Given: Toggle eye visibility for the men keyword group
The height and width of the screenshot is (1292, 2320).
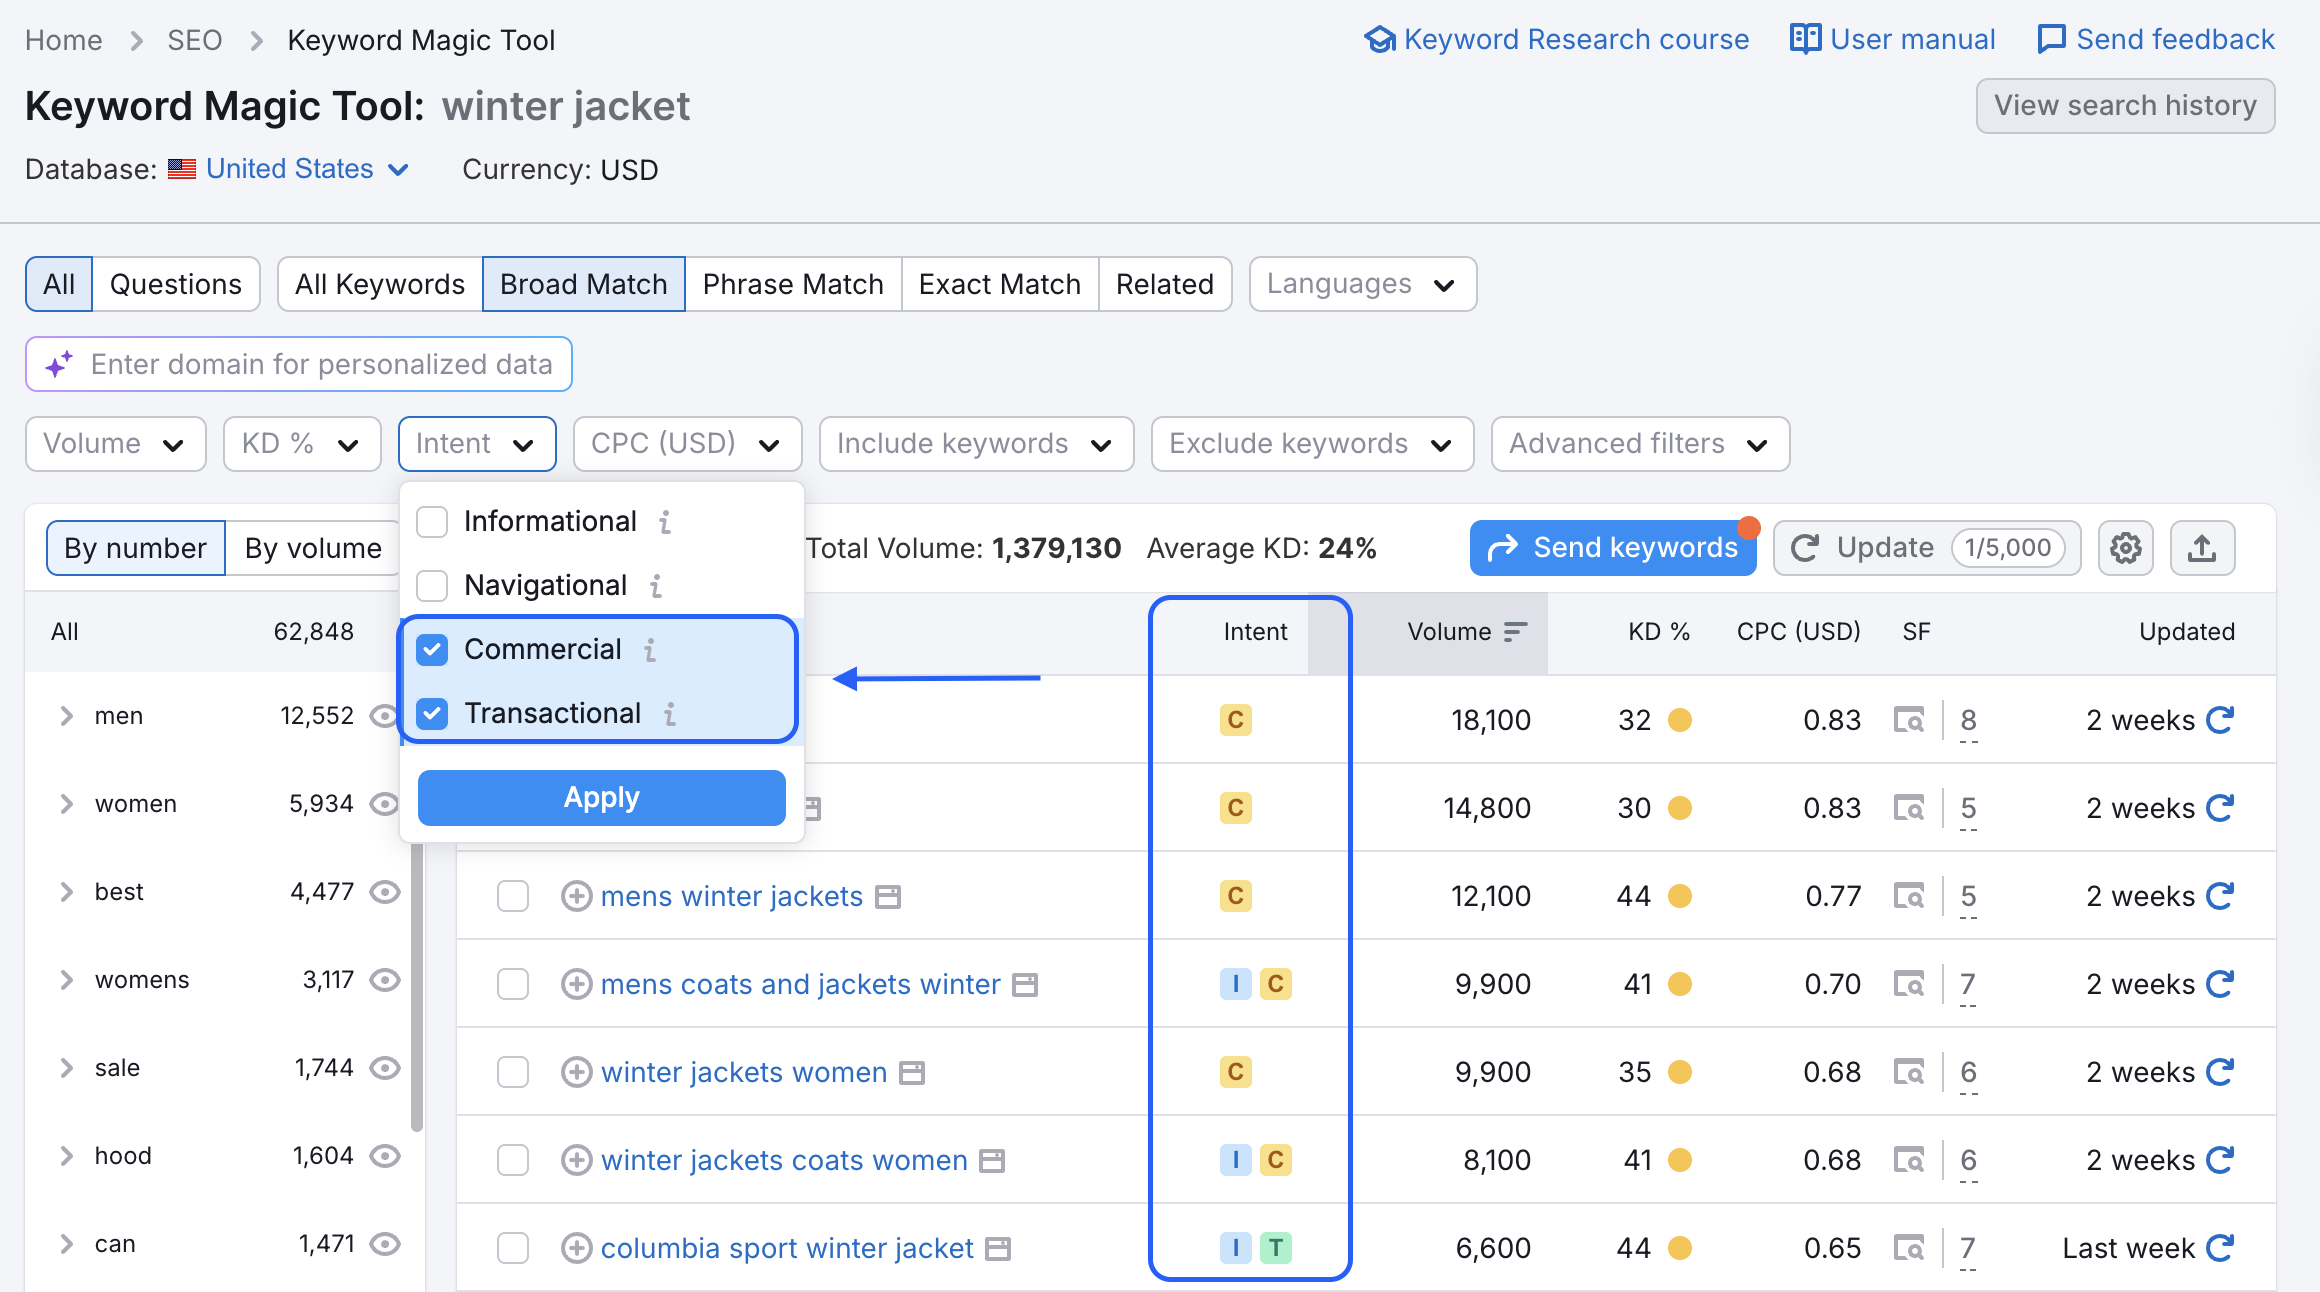Looking at the screenshot, I should point(386,716).
